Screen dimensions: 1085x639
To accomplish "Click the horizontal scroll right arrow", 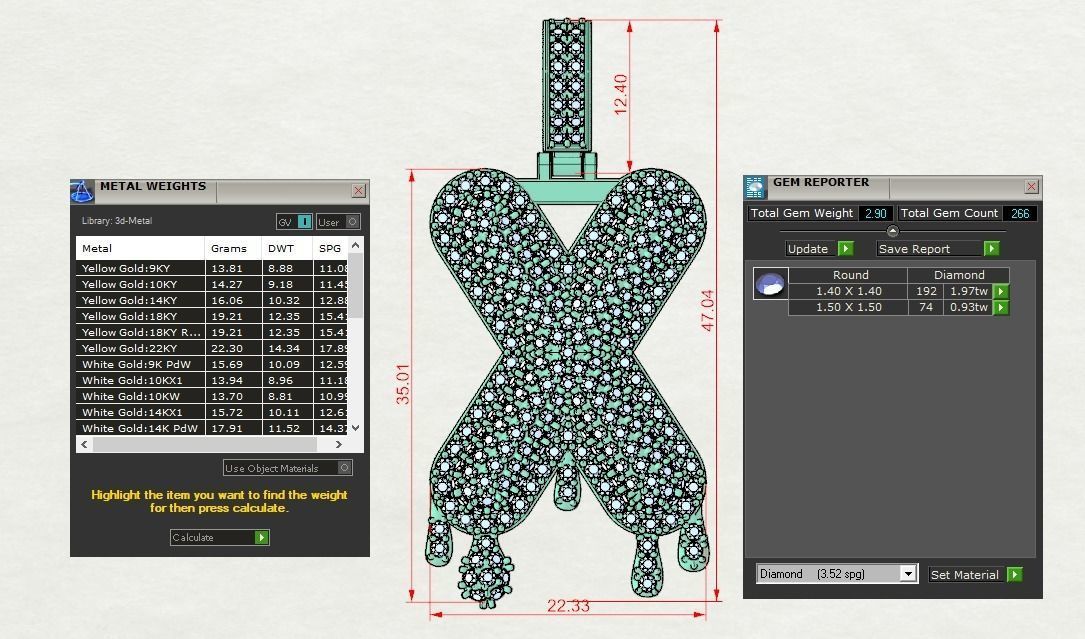I will click(x=338, y=444).
